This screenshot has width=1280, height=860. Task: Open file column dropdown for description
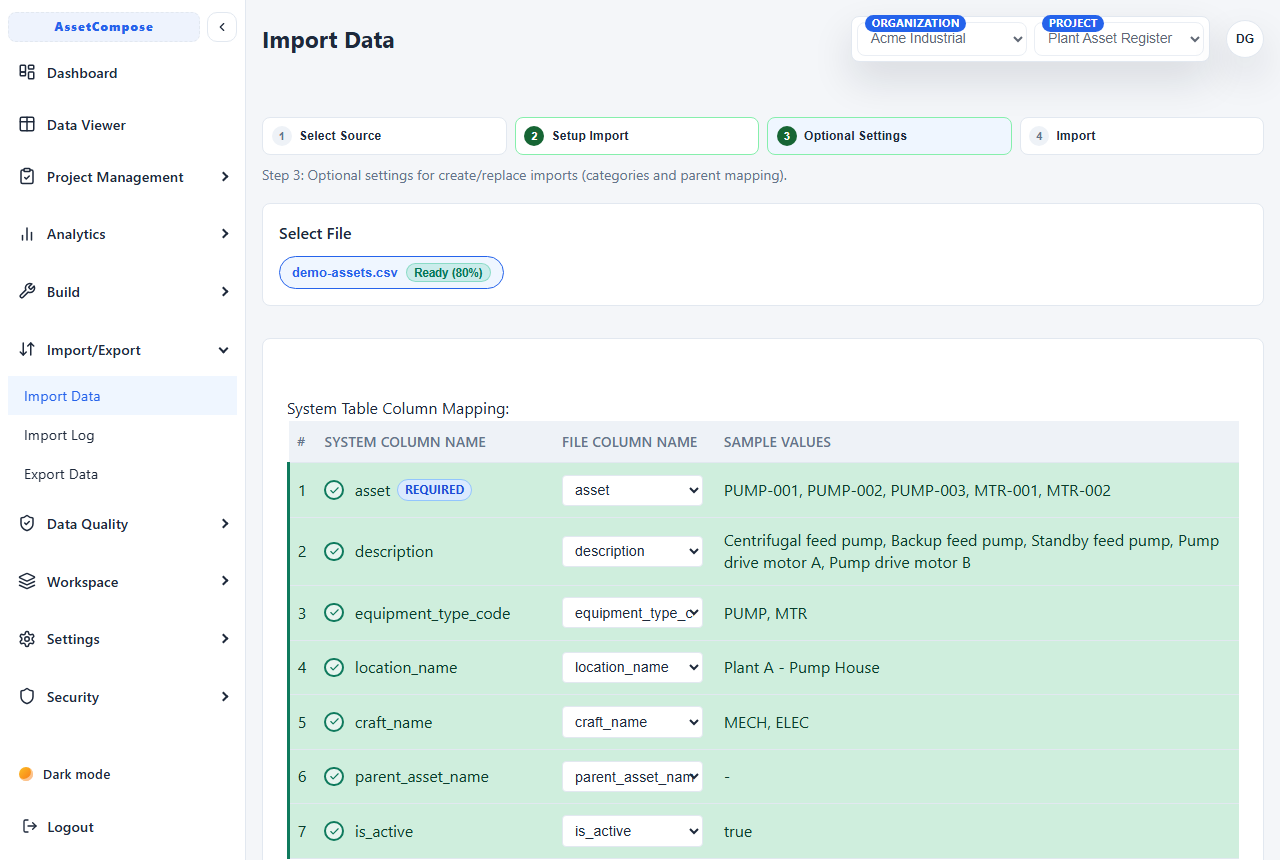(x=632, y=551)
